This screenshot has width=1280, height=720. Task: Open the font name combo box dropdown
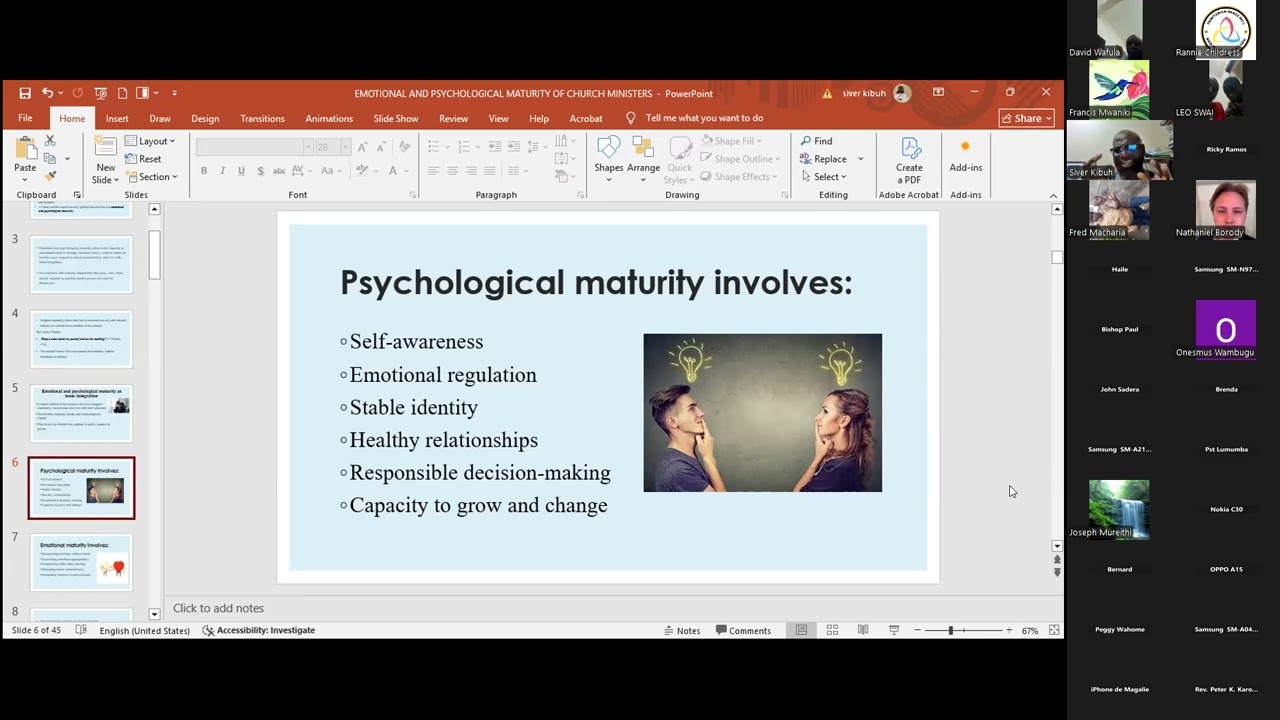(307, 147)
